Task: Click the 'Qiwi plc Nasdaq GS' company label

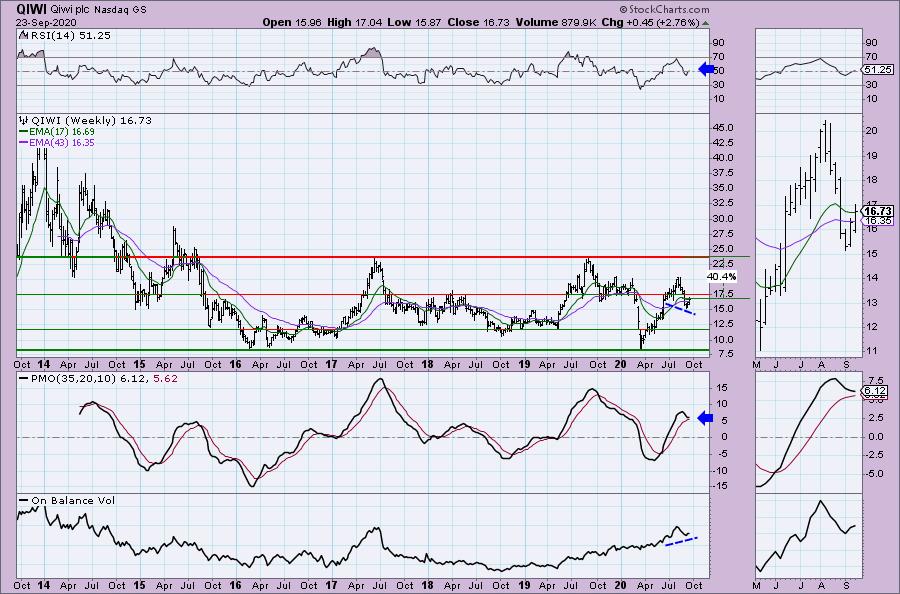Action: pyautogui.click(x=99, y=10)
